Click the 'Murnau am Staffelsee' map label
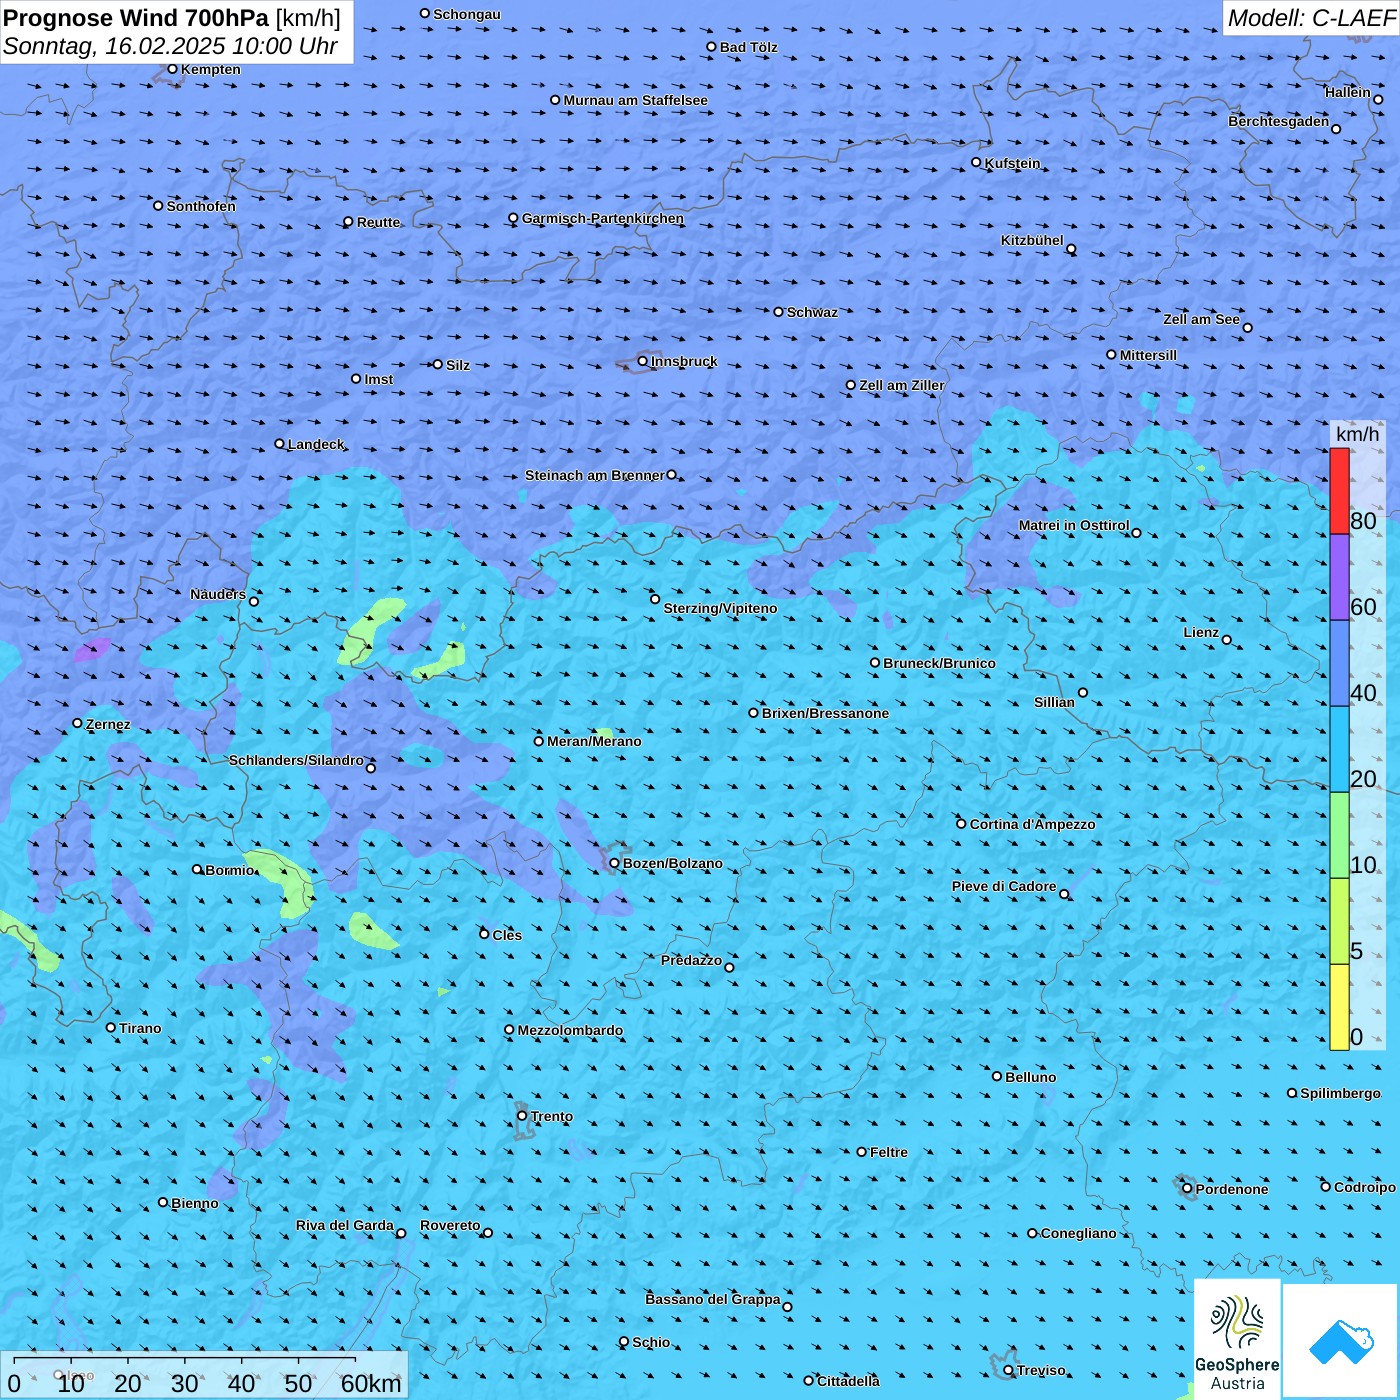The image size is (1400, 1400). click(x=635, y=100)
